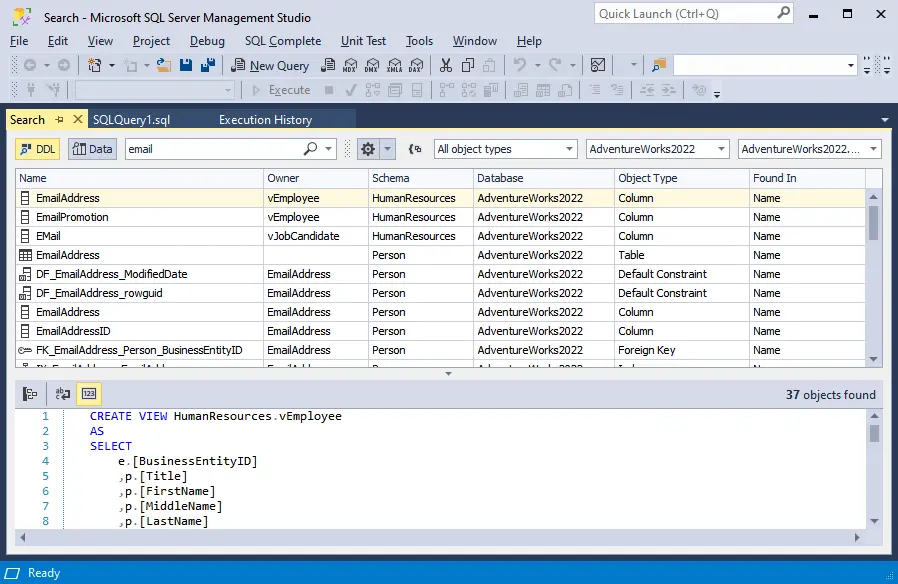Open the Unit Test menu

pos(363,41)
